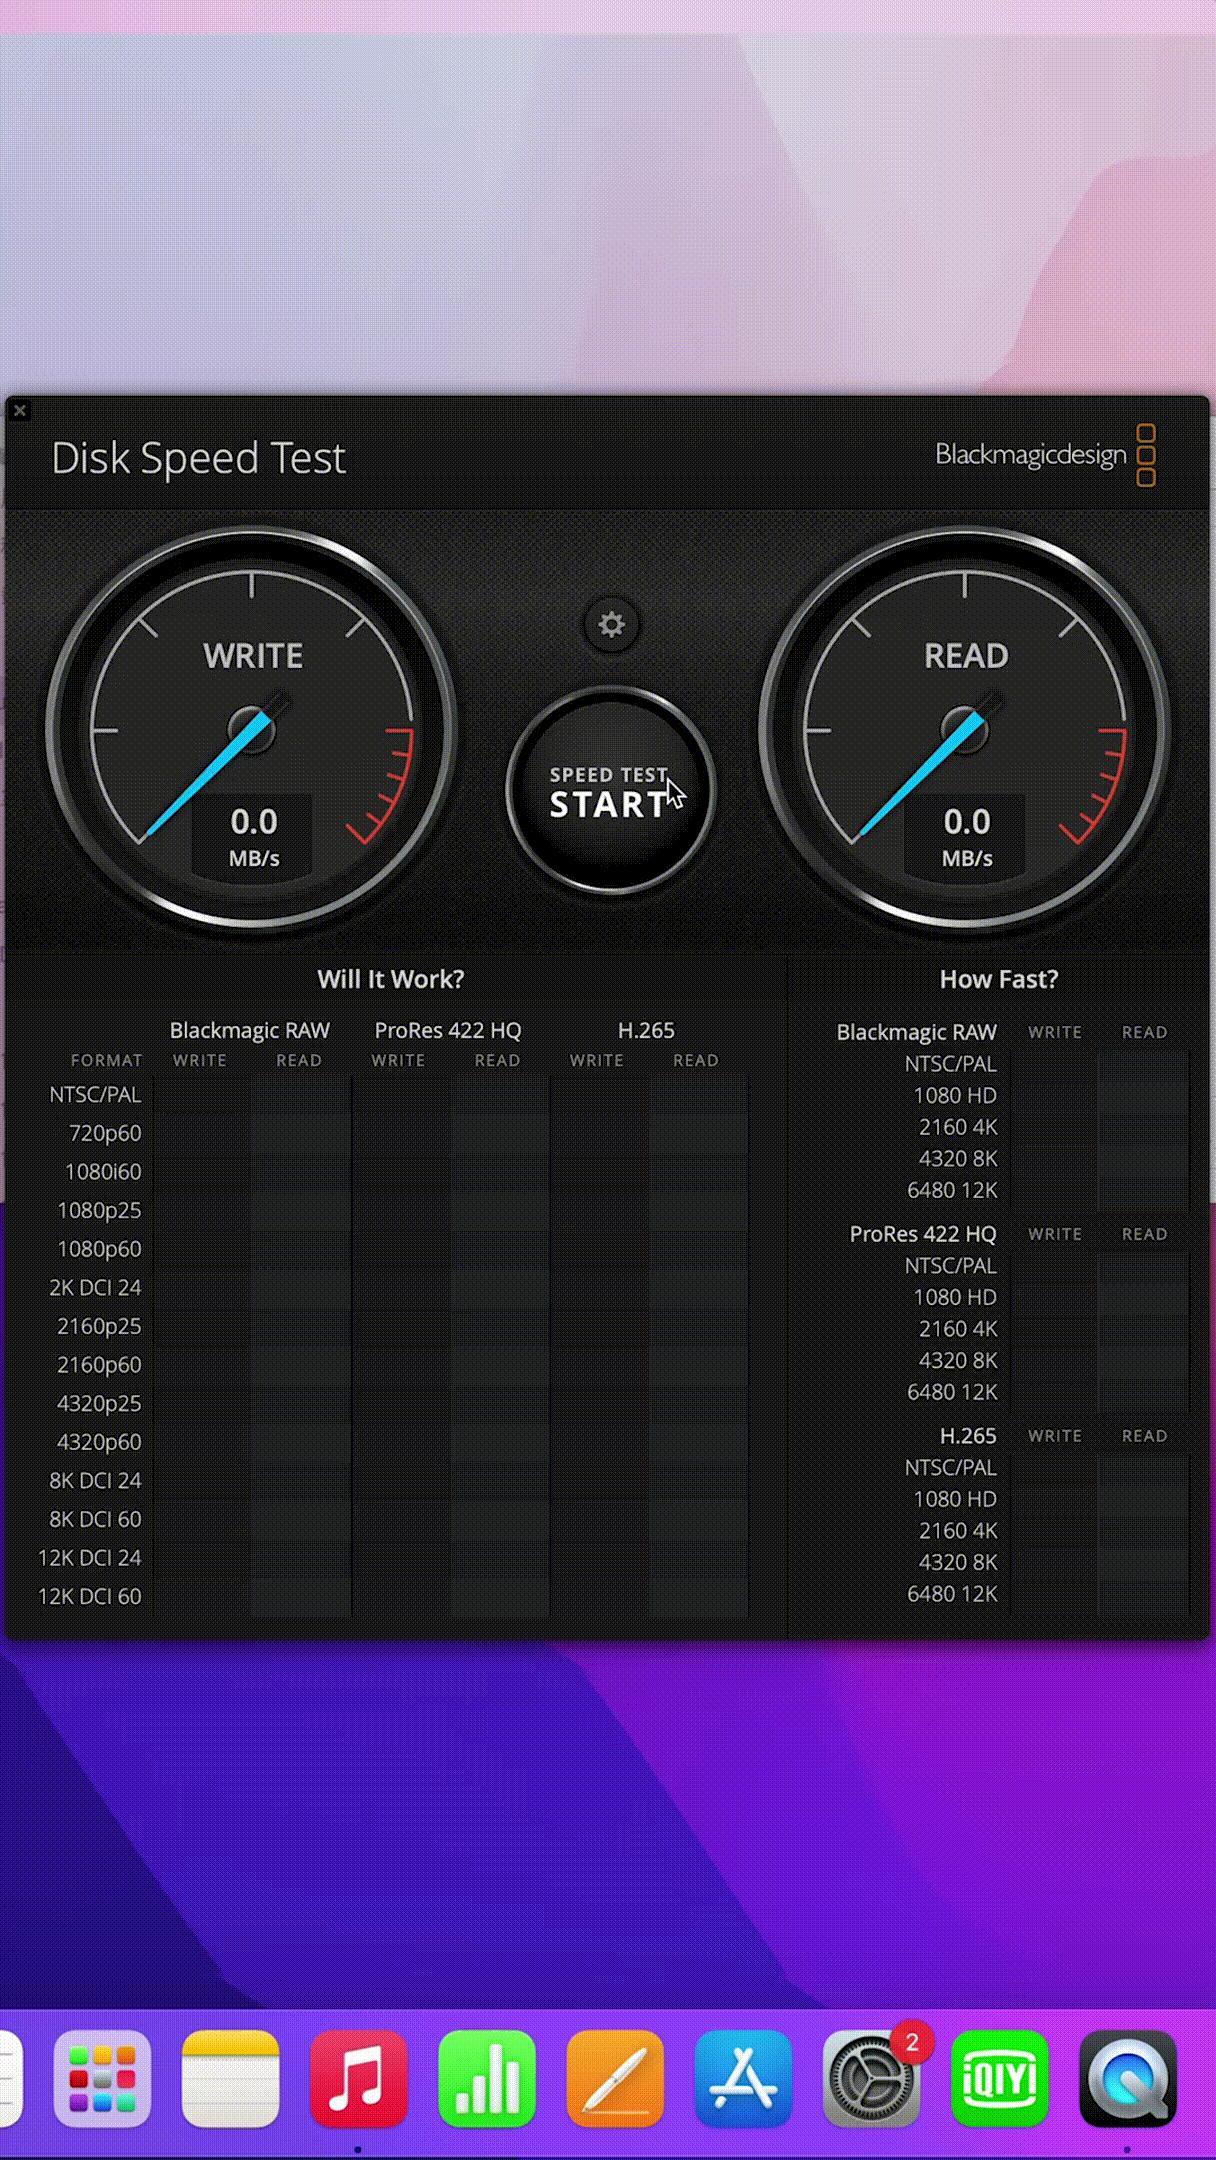1216x2160 pixels.
Task: Click '0.0 MB/s' readout on READ gauge
Action: point(966,837)
